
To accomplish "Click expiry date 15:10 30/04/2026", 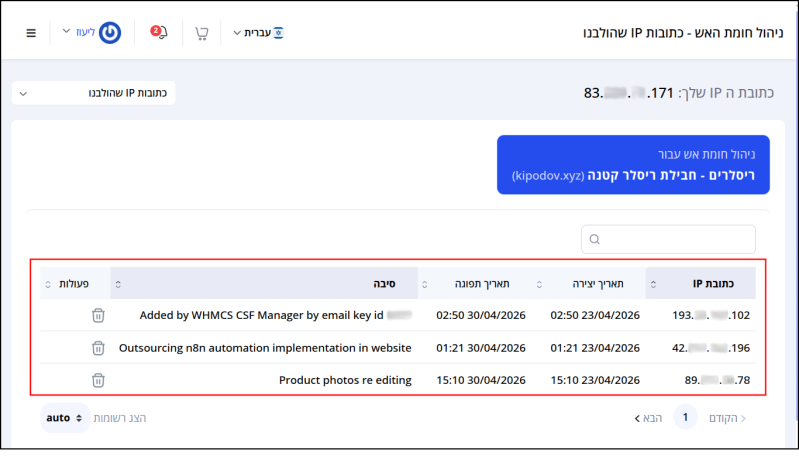I will point(481,380).
